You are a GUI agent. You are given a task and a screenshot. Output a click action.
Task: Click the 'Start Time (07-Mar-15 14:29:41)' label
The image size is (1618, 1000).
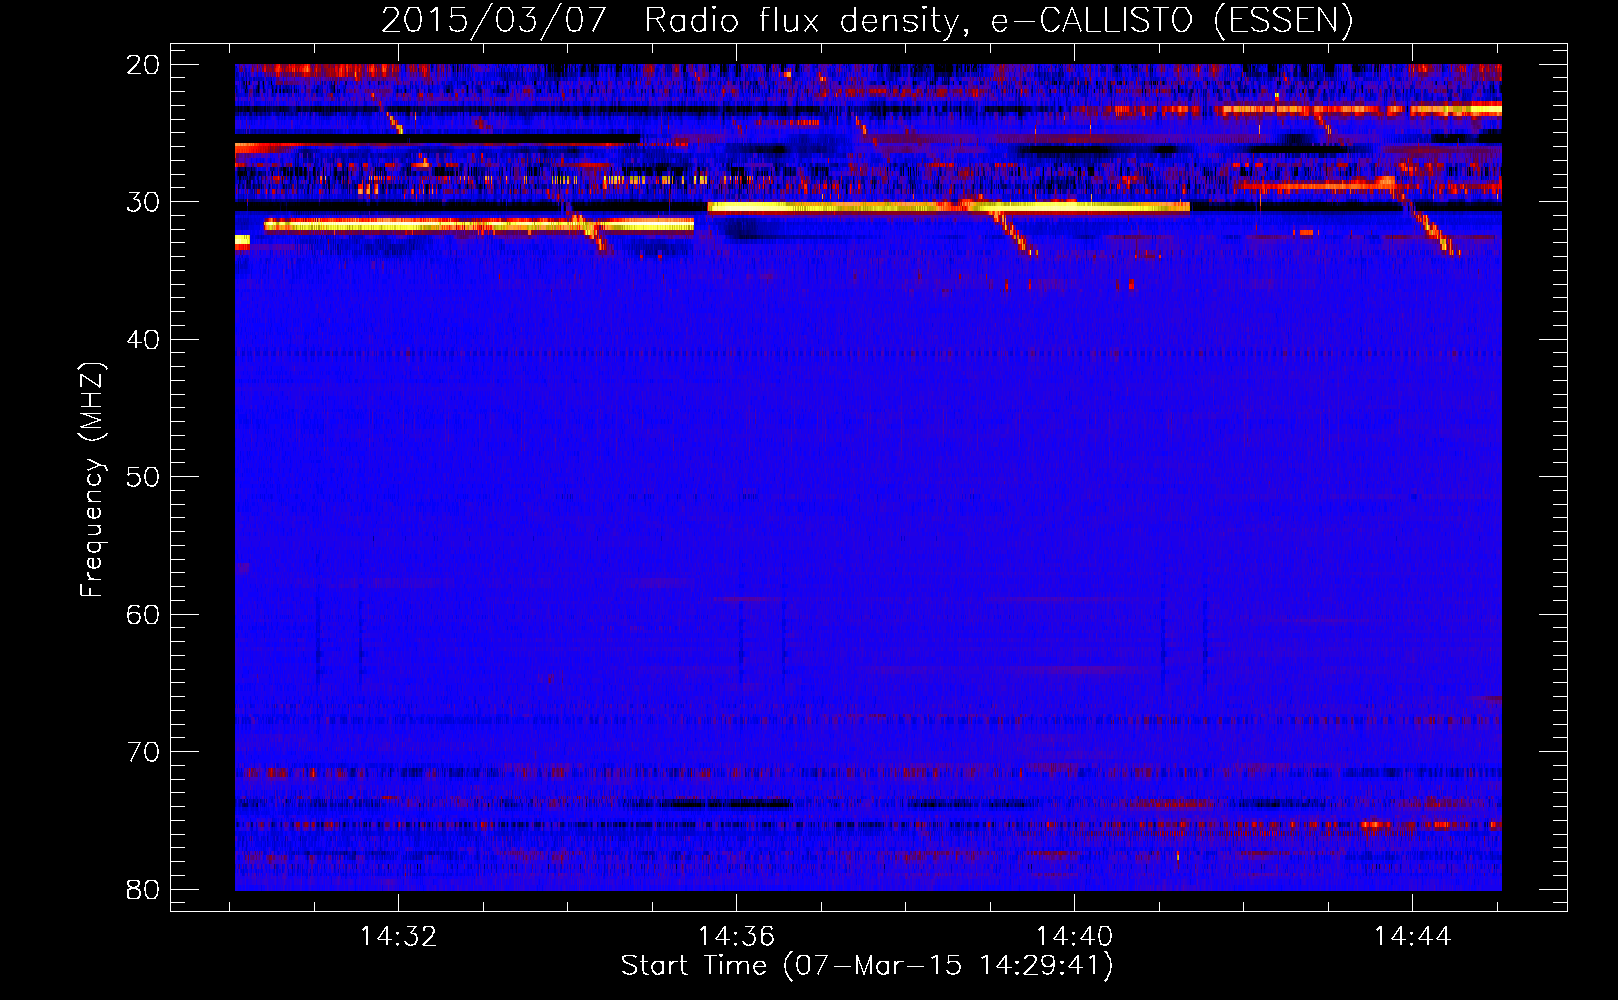[x=867, y=966]
